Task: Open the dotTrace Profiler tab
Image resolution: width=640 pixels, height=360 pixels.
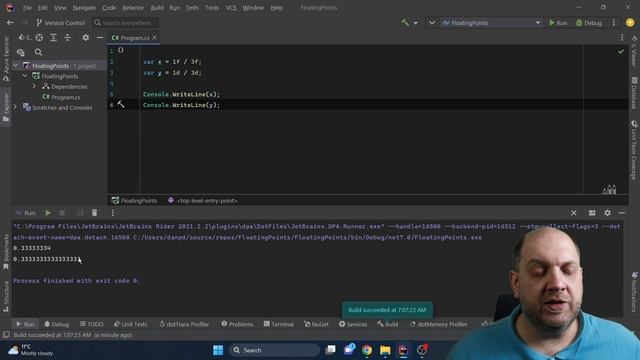Action: click(x=184, y=324)
